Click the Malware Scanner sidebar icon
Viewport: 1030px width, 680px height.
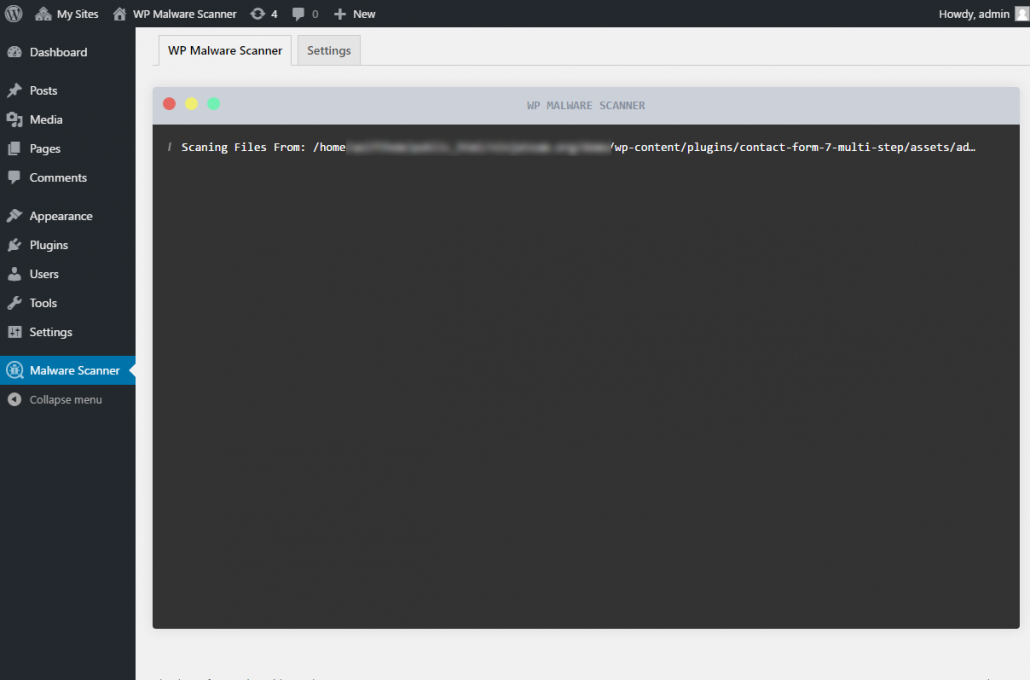pyautogui.click(x=14, y=371)
